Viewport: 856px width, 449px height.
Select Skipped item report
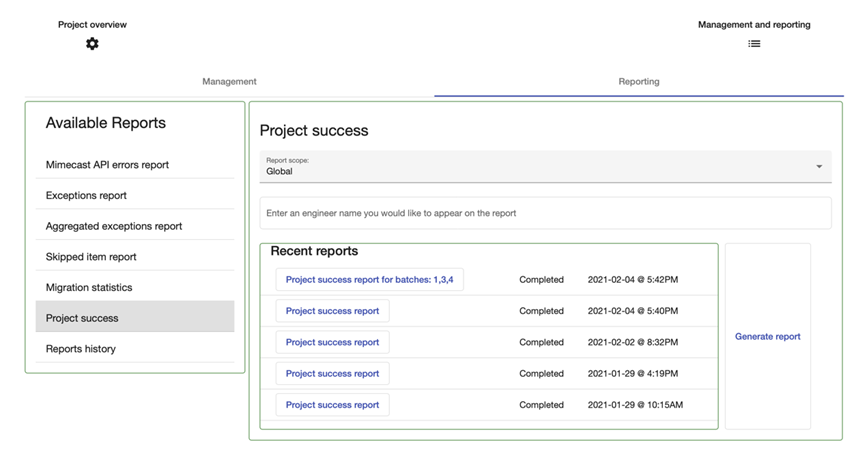[91, 257]
